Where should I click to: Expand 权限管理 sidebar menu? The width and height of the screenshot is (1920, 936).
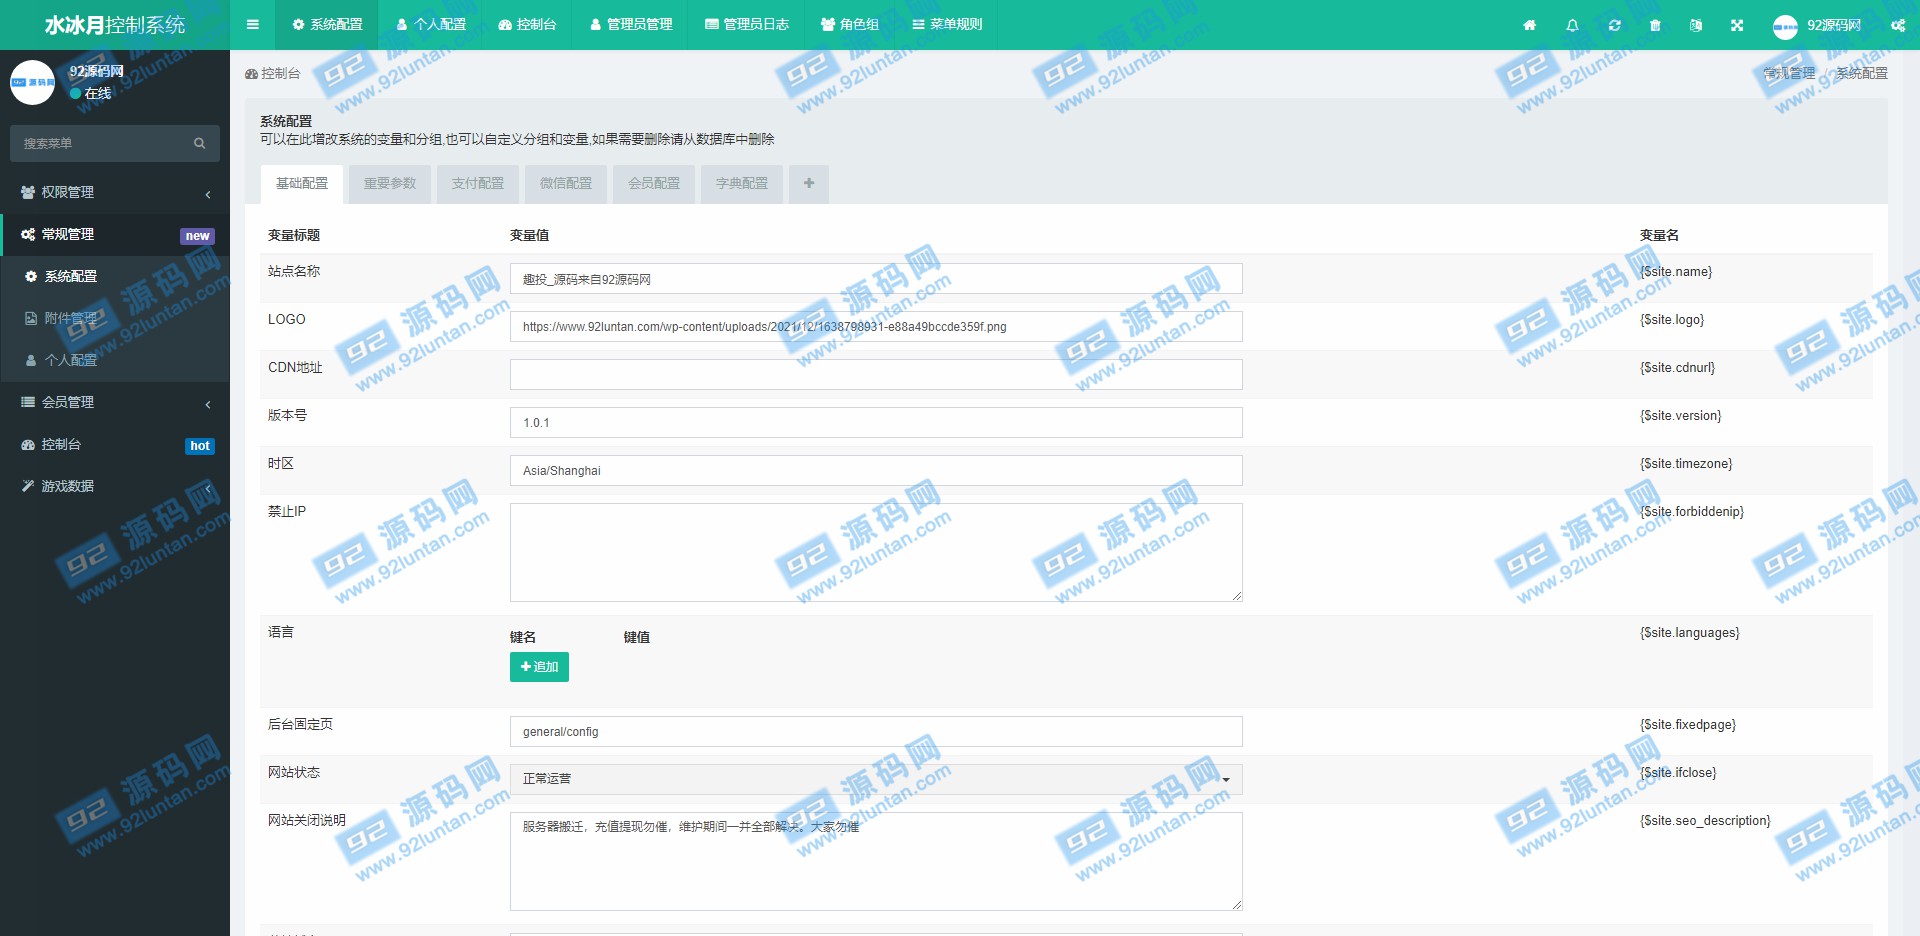pos(115,192)
